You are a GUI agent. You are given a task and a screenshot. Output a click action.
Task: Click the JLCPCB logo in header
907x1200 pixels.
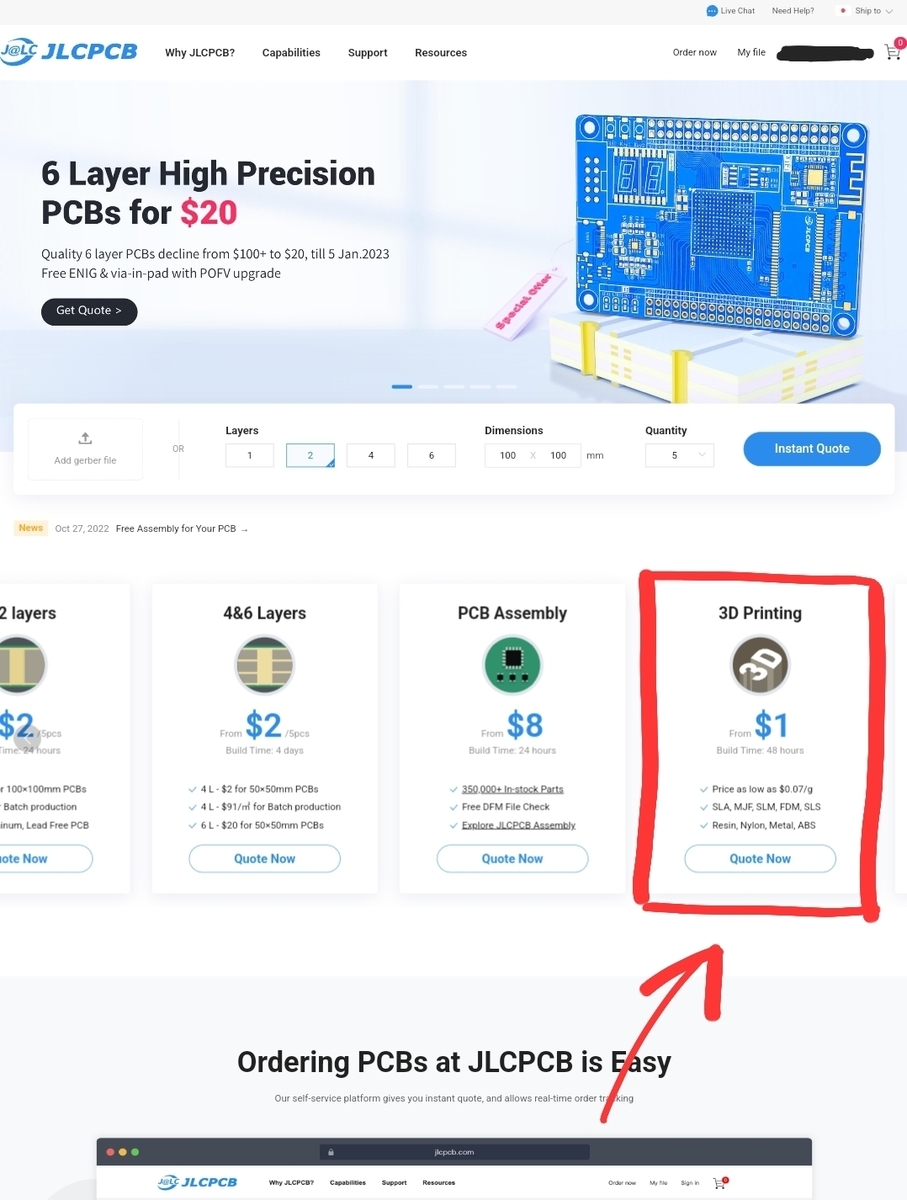69,52
